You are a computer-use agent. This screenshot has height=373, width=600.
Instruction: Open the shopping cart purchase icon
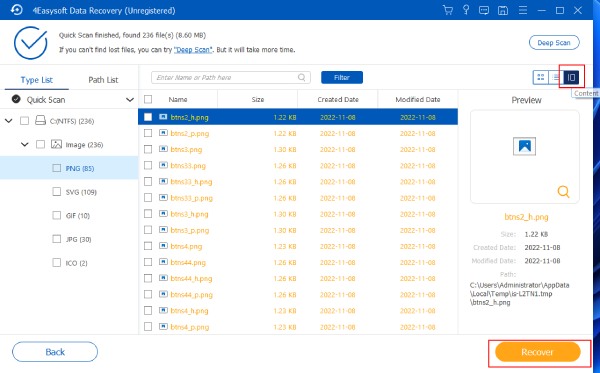point(448,10)
